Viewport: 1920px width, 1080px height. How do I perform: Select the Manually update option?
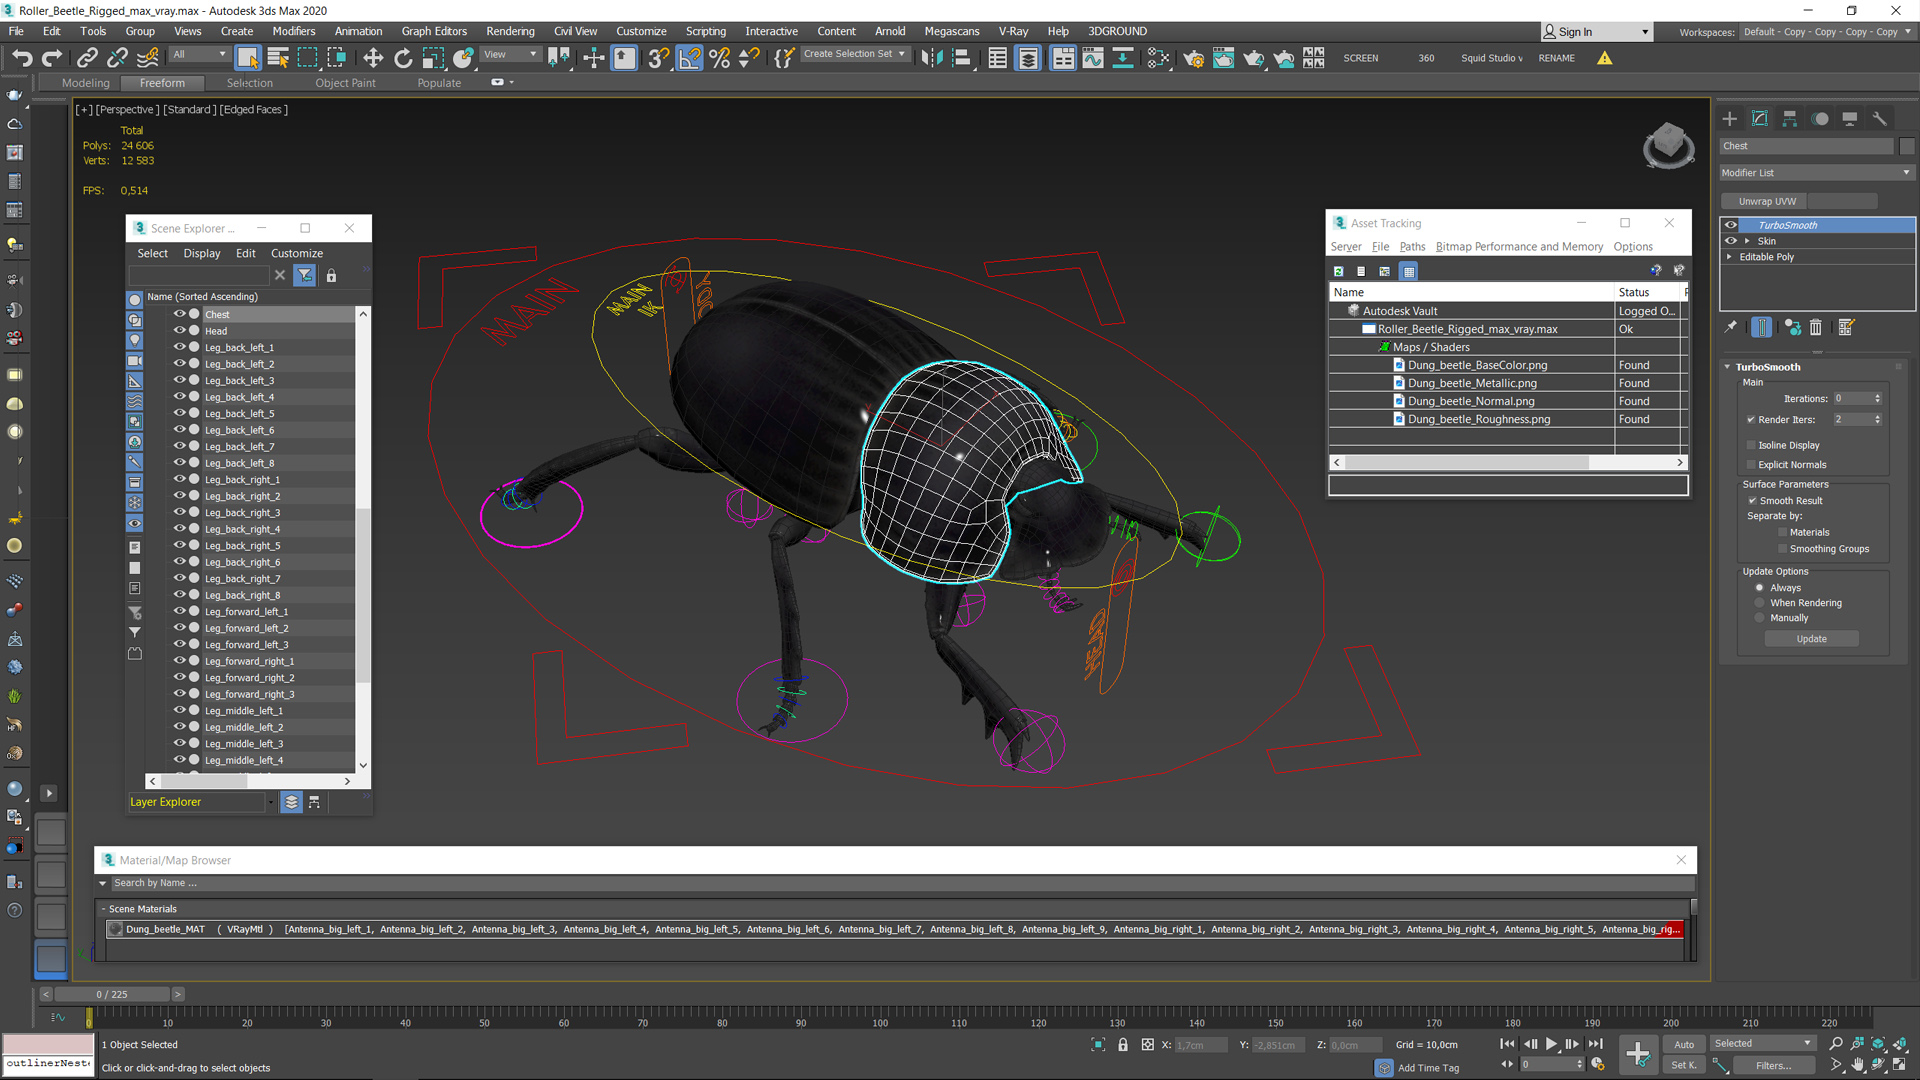1760,618
